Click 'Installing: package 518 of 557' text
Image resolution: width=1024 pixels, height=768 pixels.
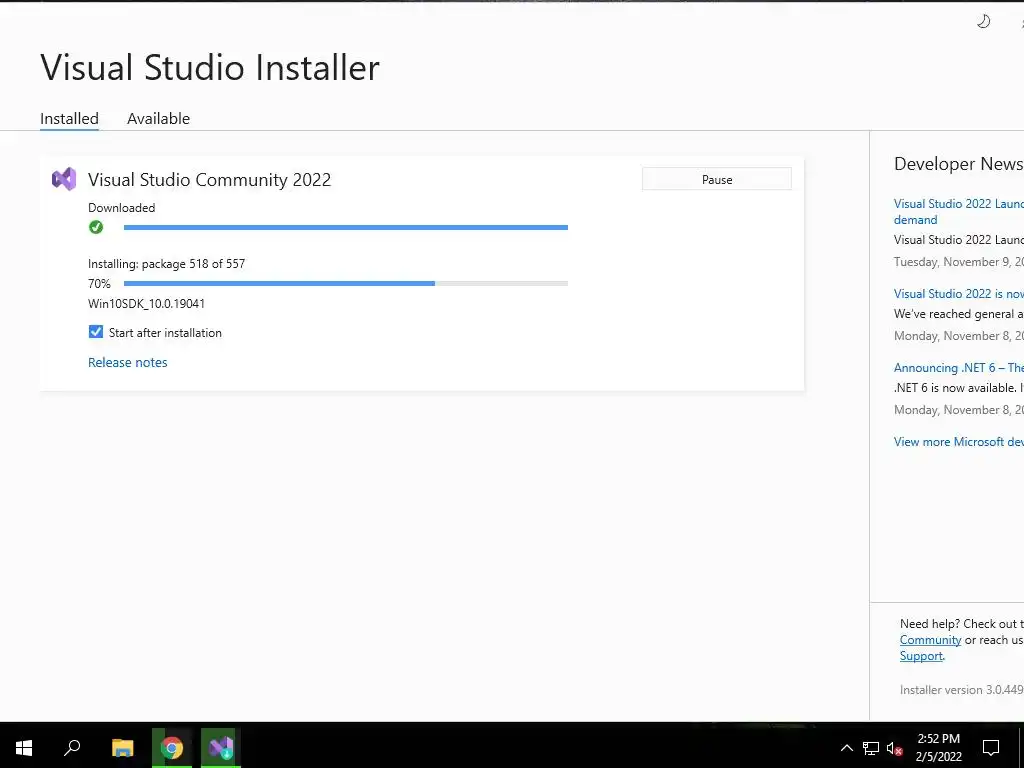[167, 264]
